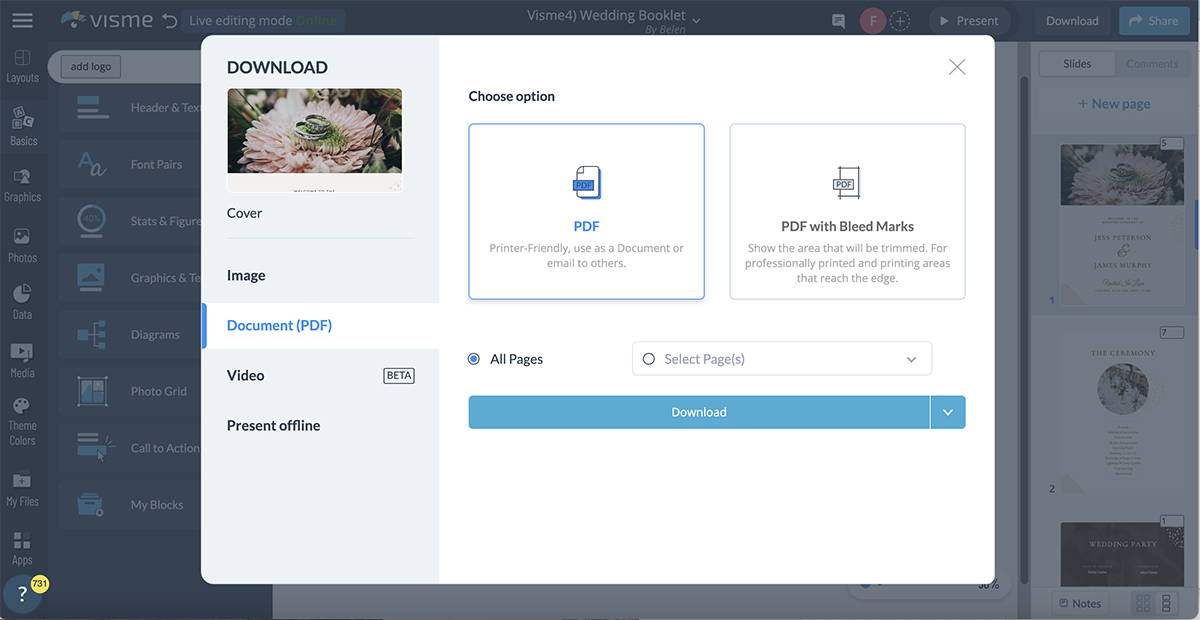Click the blue Download button
The image size is (1200, 620).
699,412
